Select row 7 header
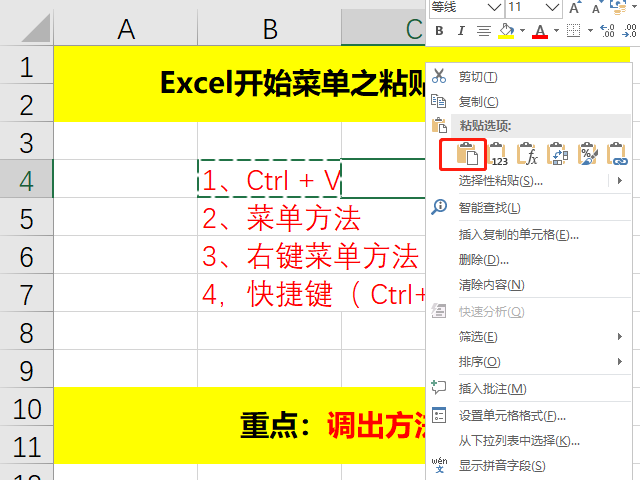The width and height of the screenshot is (640, 480). (27, 293)
